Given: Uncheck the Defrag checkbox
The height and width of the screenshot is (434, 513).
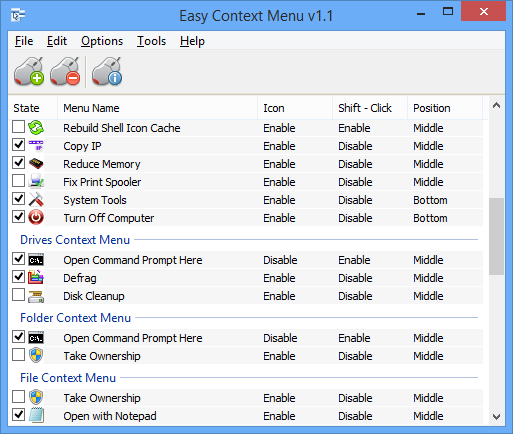Looking at the screenshot, I should coord(18,276).
